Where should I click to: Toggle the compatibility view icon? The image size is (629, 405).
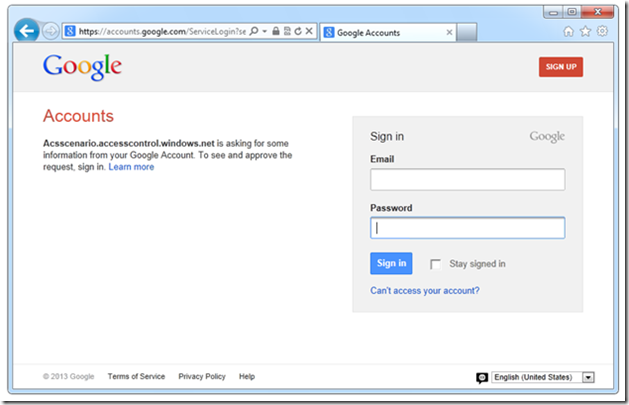(x=287, y=31)
